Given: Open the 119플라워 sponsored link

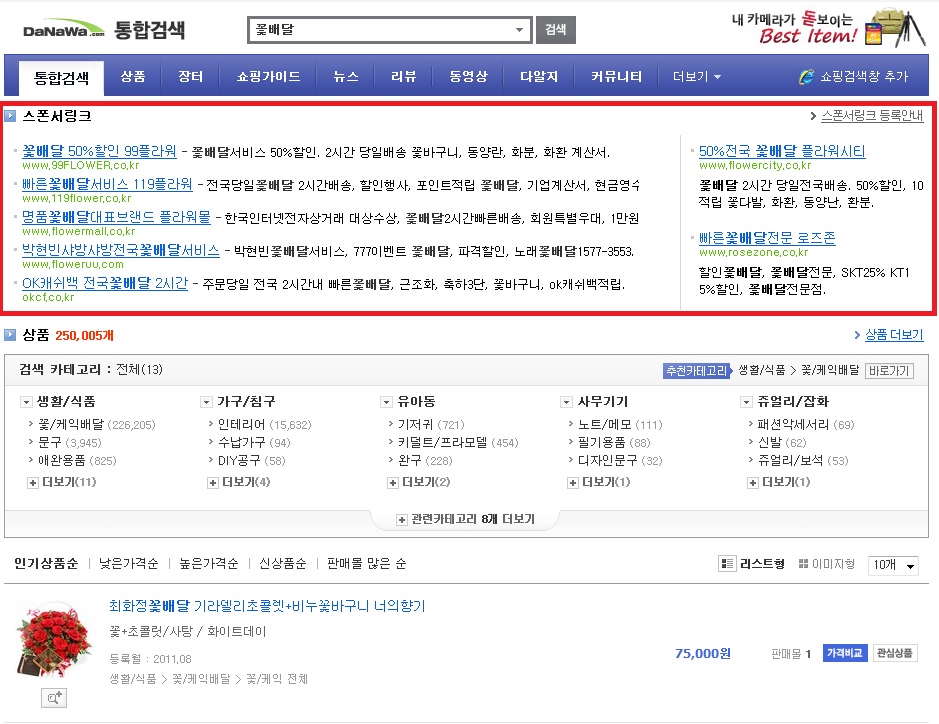Looking at the screenshot, I should (x=107, y=184).
